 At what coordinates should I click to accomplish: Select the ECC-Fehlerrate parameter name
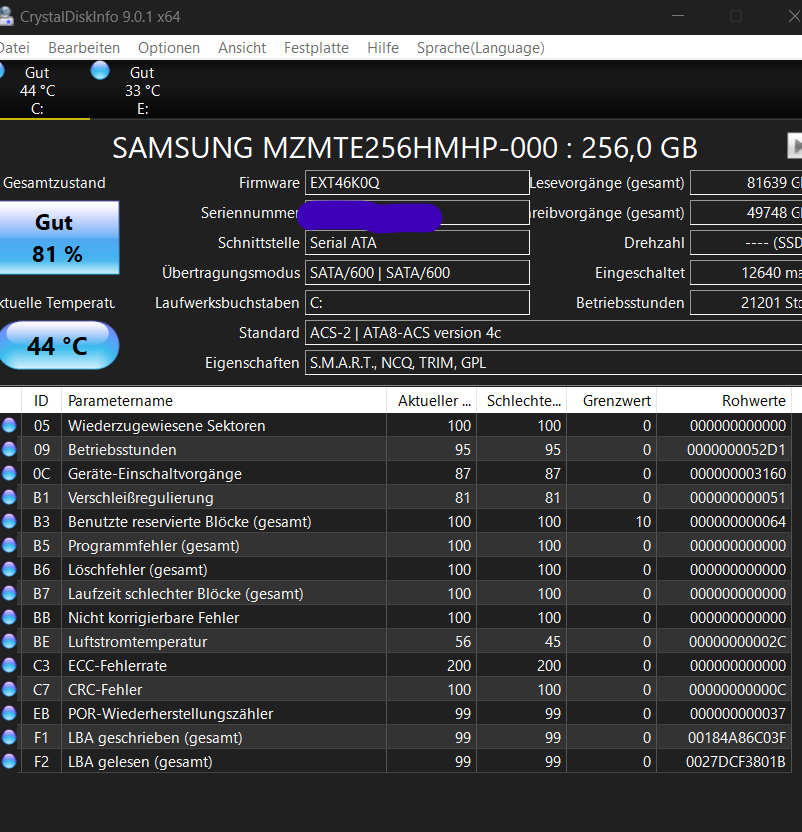pyautogui.click(x=117, y=666)
